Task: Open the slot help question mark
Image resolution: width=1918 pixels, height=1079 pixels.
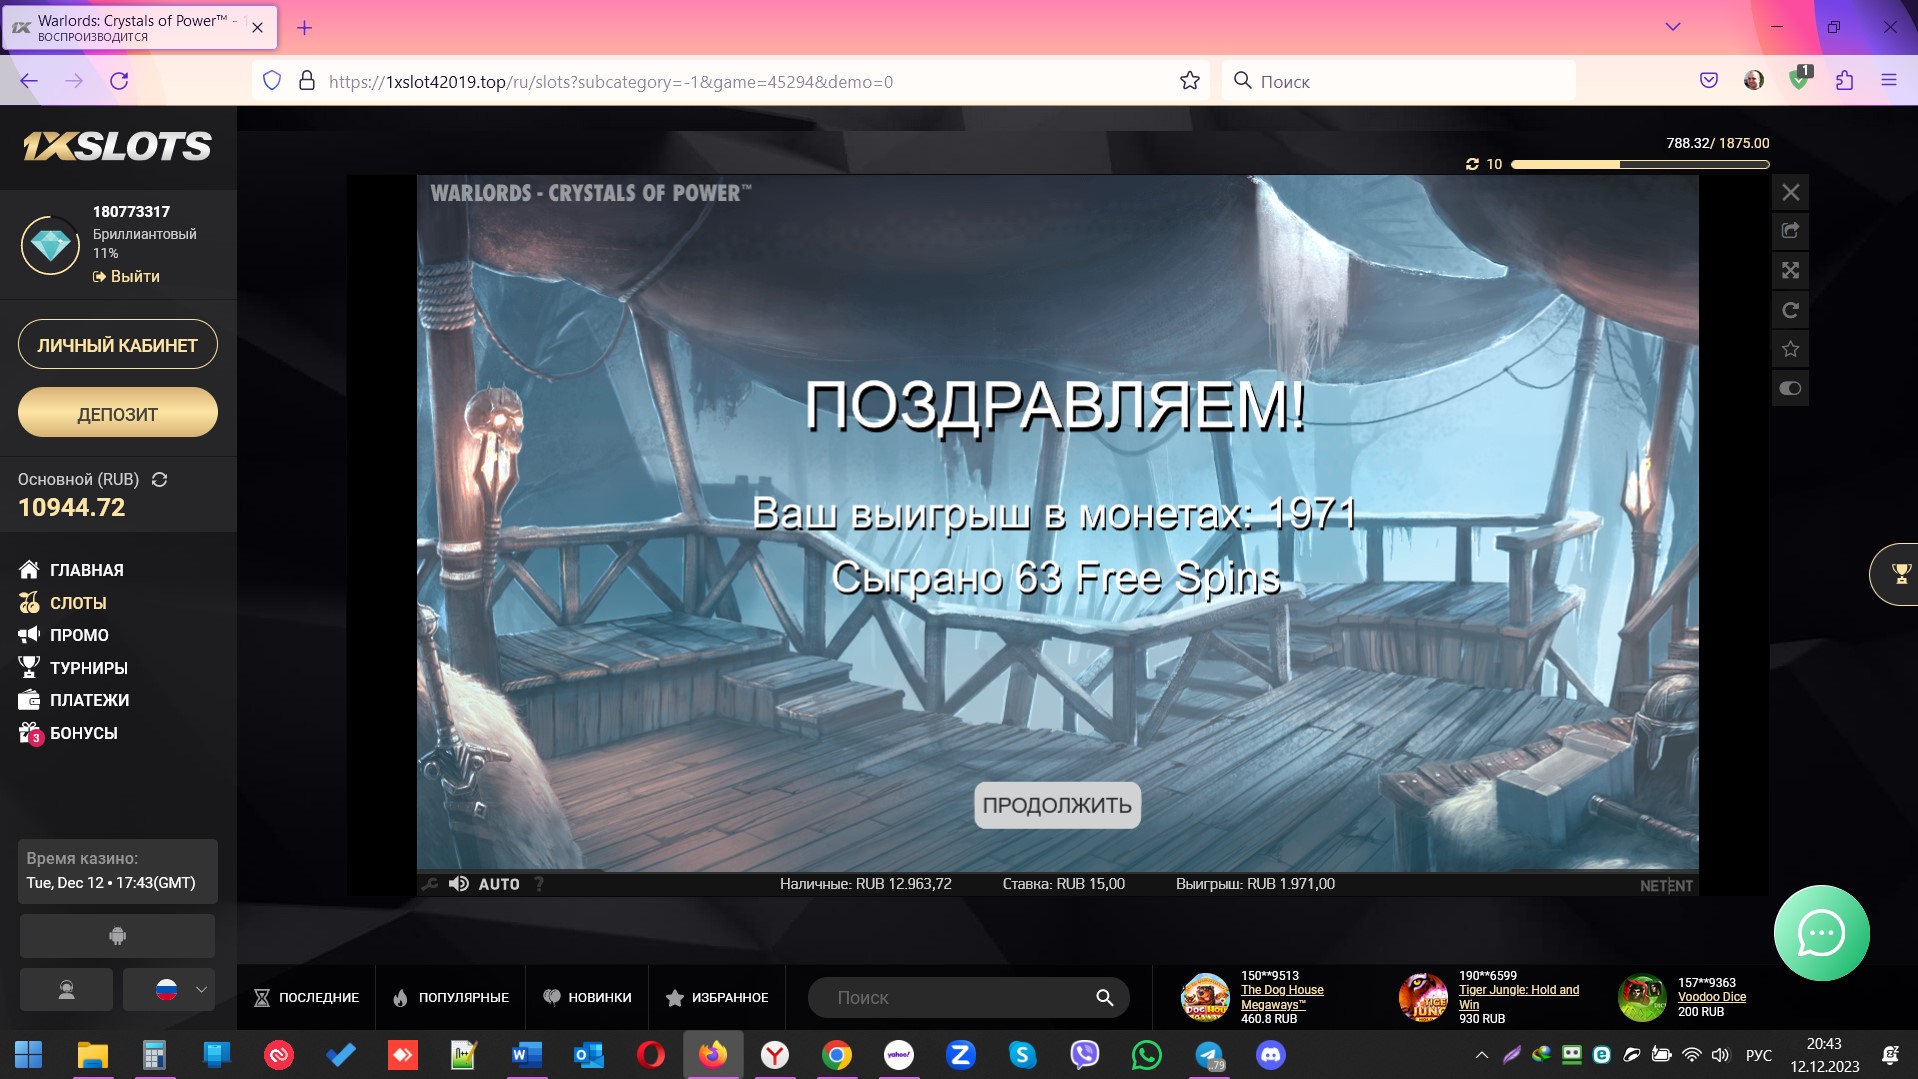Action: (x=539, y=884)
